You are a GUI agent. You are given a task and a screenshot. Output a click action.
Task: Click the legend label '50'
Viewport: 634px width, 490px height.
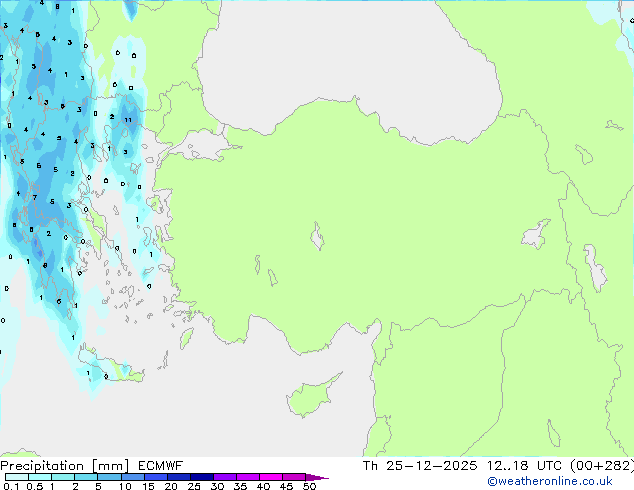pyautogui.click(x=309, y=486)
